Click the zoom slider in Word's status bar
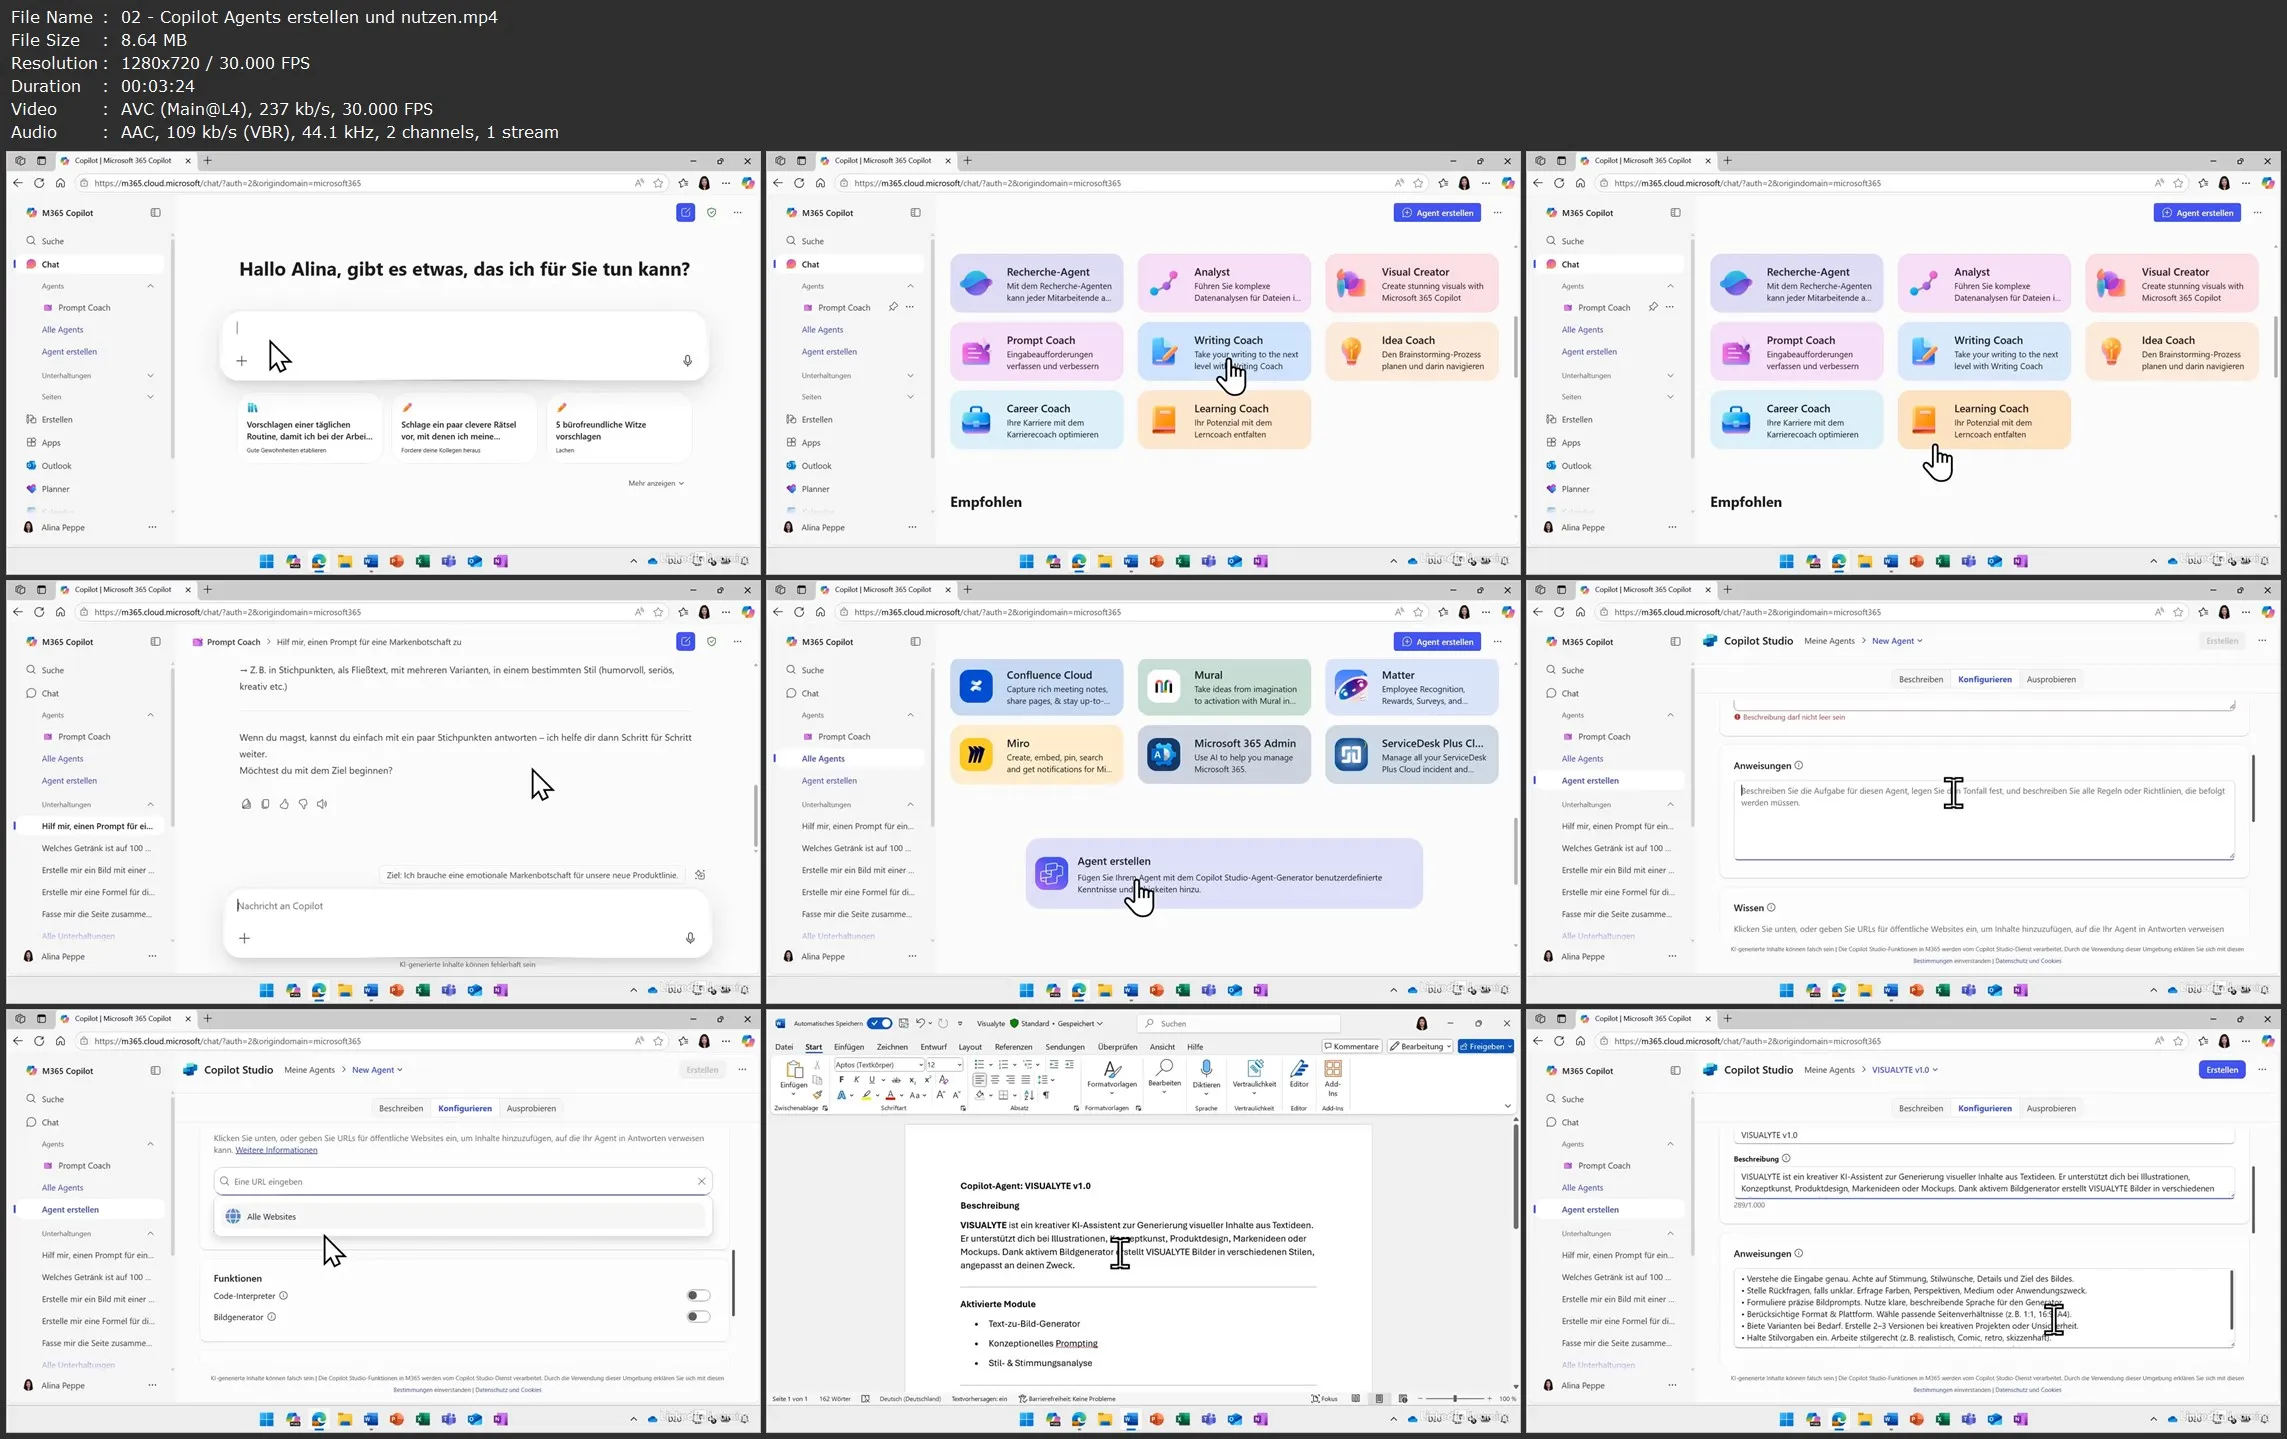Screen dimensions: 2287x1439 point(1455,1398)
